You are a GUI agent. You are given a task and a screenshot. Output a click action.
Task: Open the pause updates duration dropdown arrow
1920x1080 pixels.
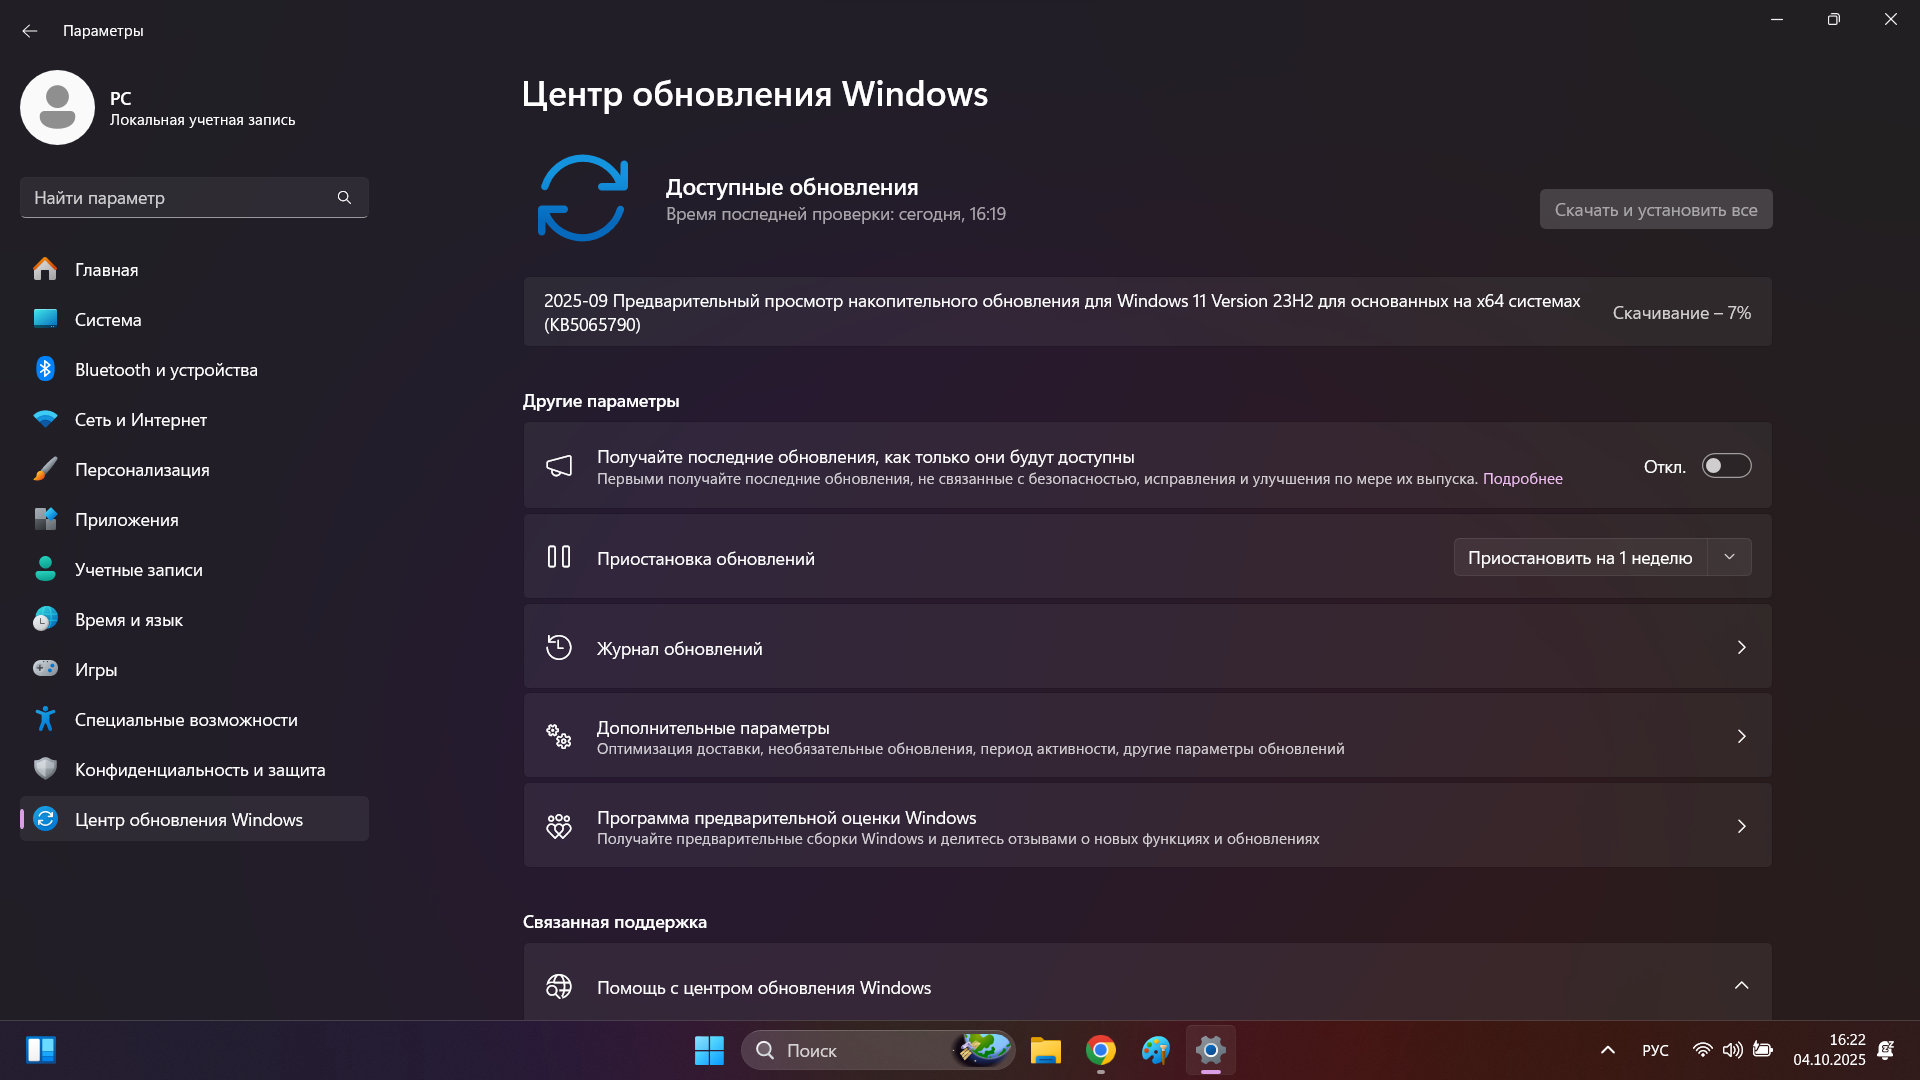(x=1729, y=557)
